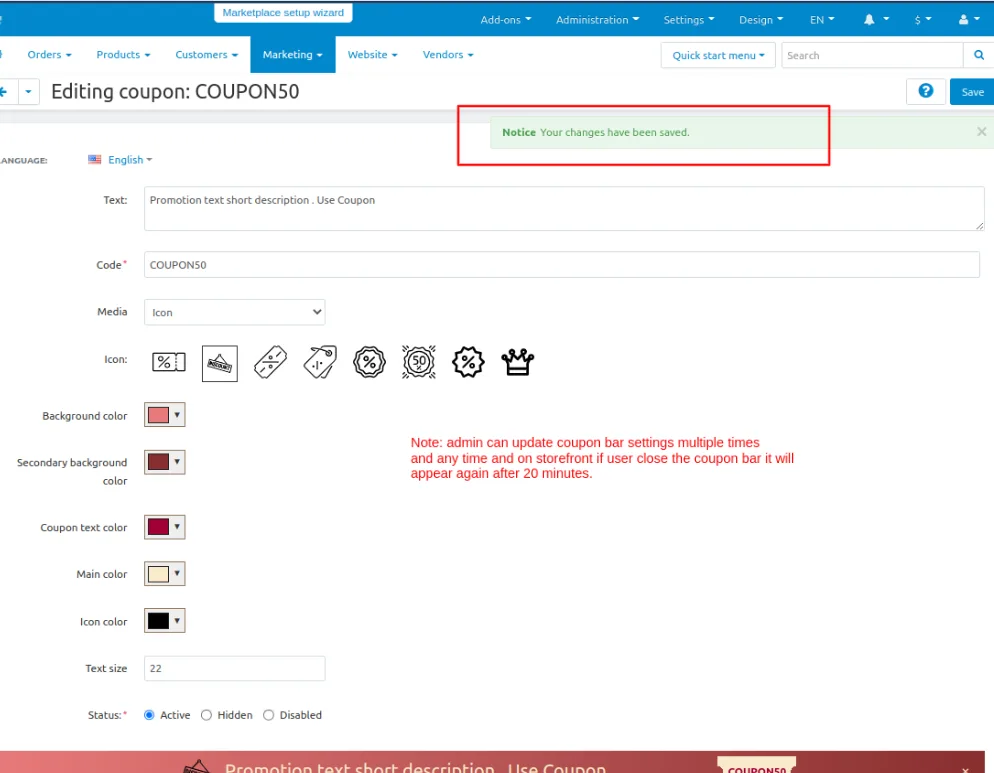Viewport: 994px width, 773px height.
Task: Pick the 50 percent starburst icon
Action: [419, 363]
